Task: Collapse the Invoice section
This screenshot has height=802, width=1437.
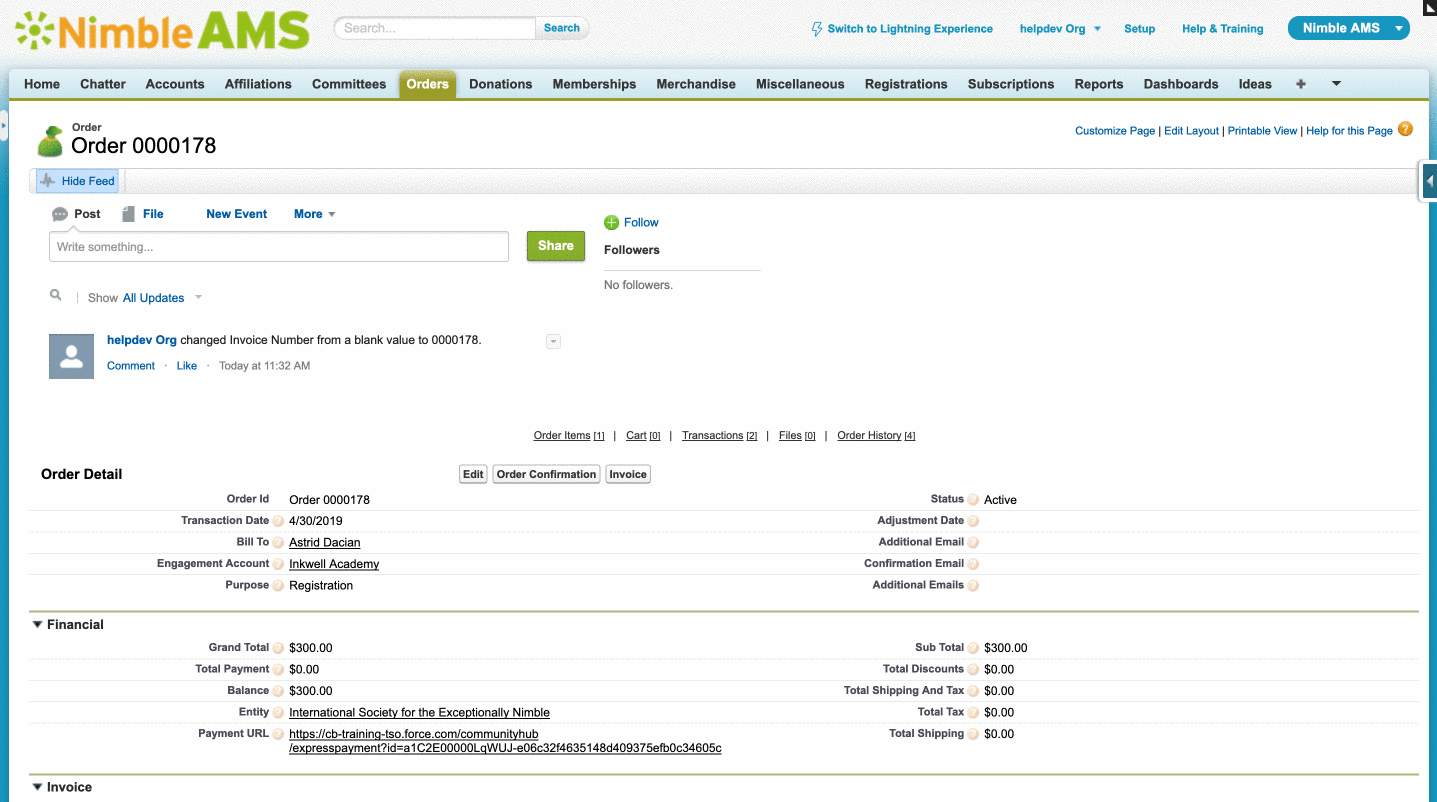Action: pos(38,787)
